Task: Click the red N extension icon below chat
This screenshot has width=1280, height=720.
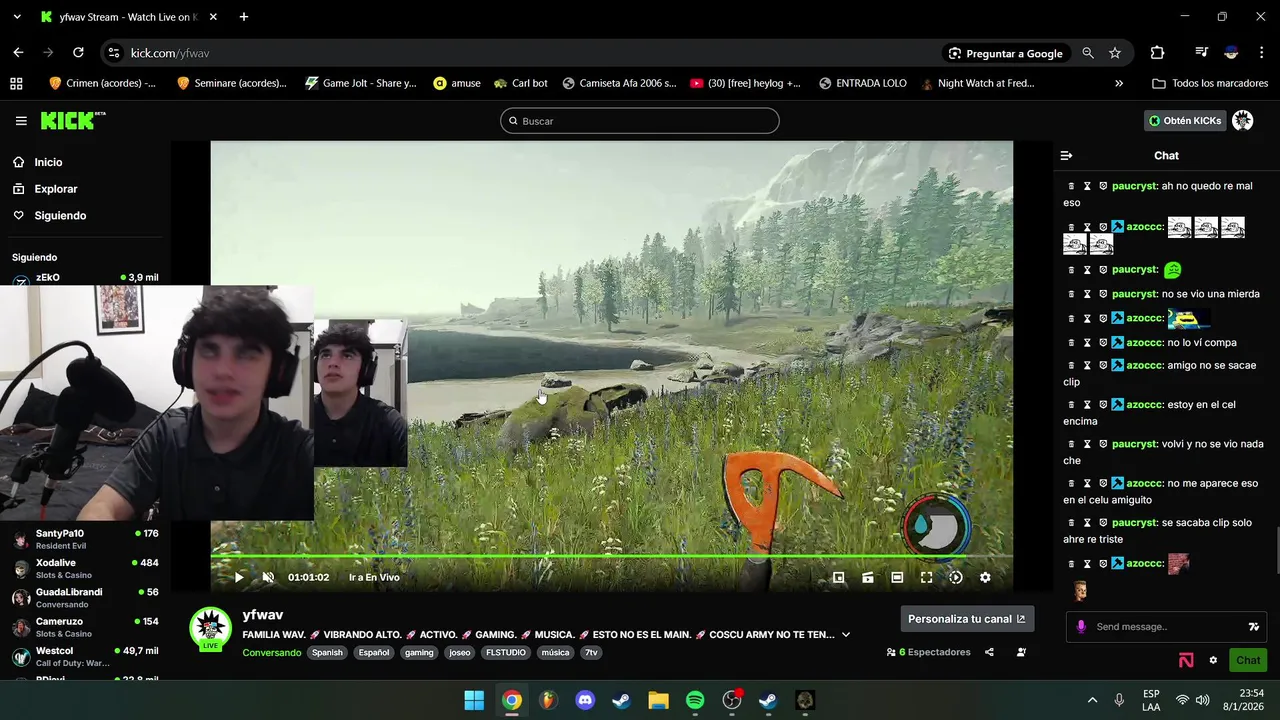Action: [1186, 660]
